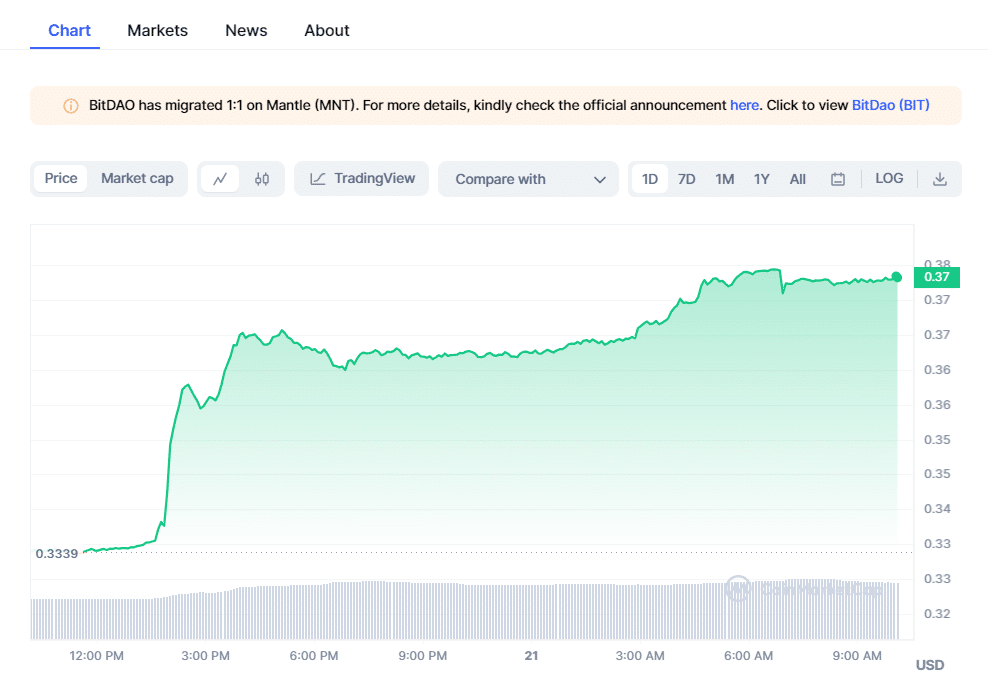Select the 7D time range

[686, 179]
